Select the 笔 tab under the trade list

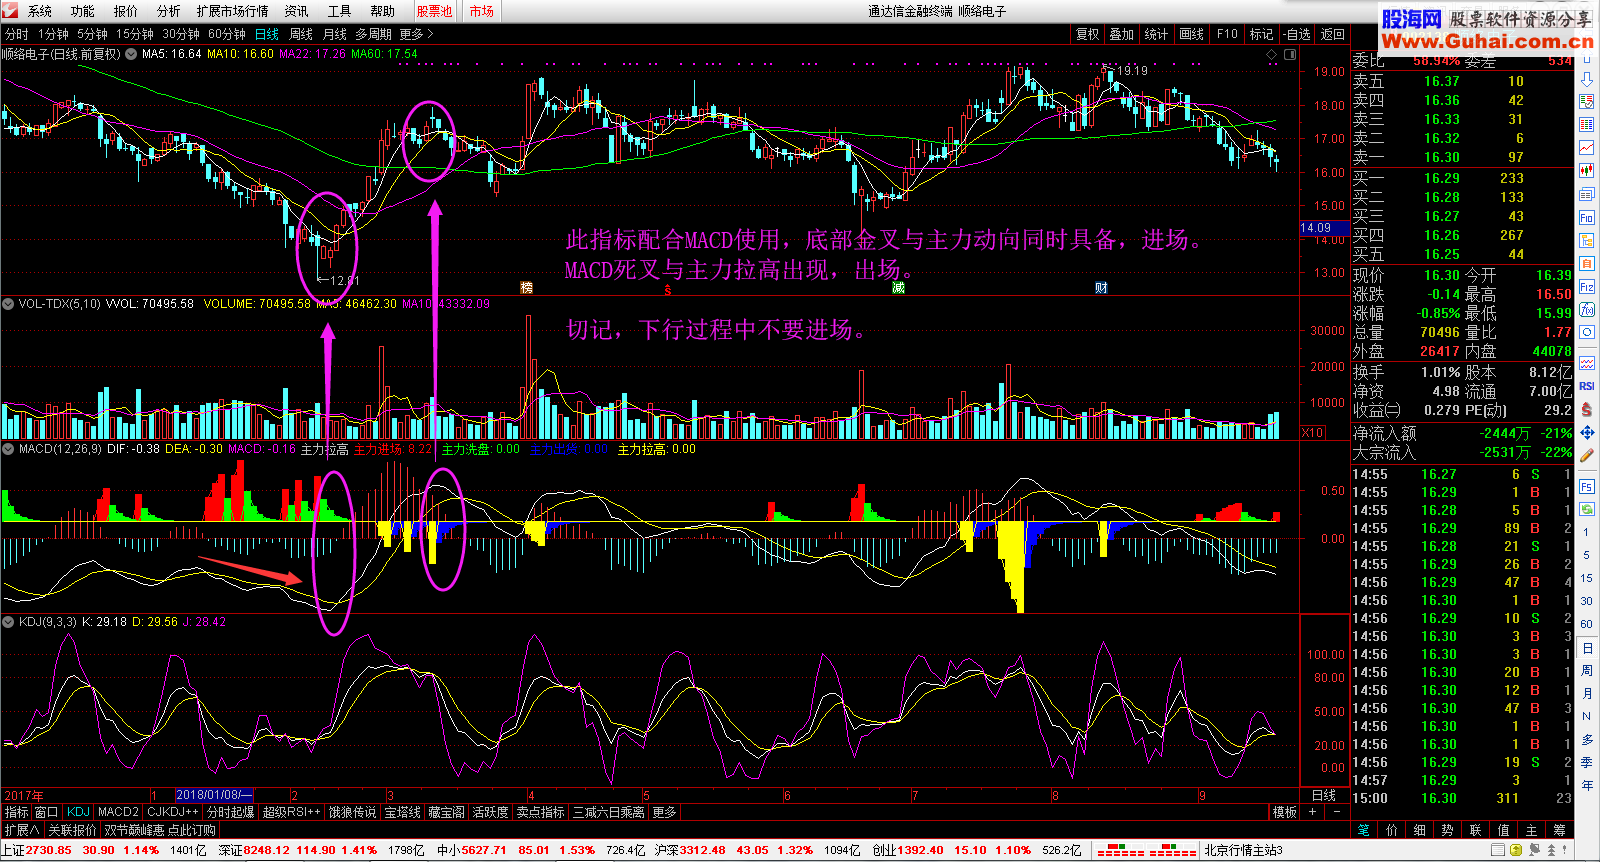[x=1363, y=830]
